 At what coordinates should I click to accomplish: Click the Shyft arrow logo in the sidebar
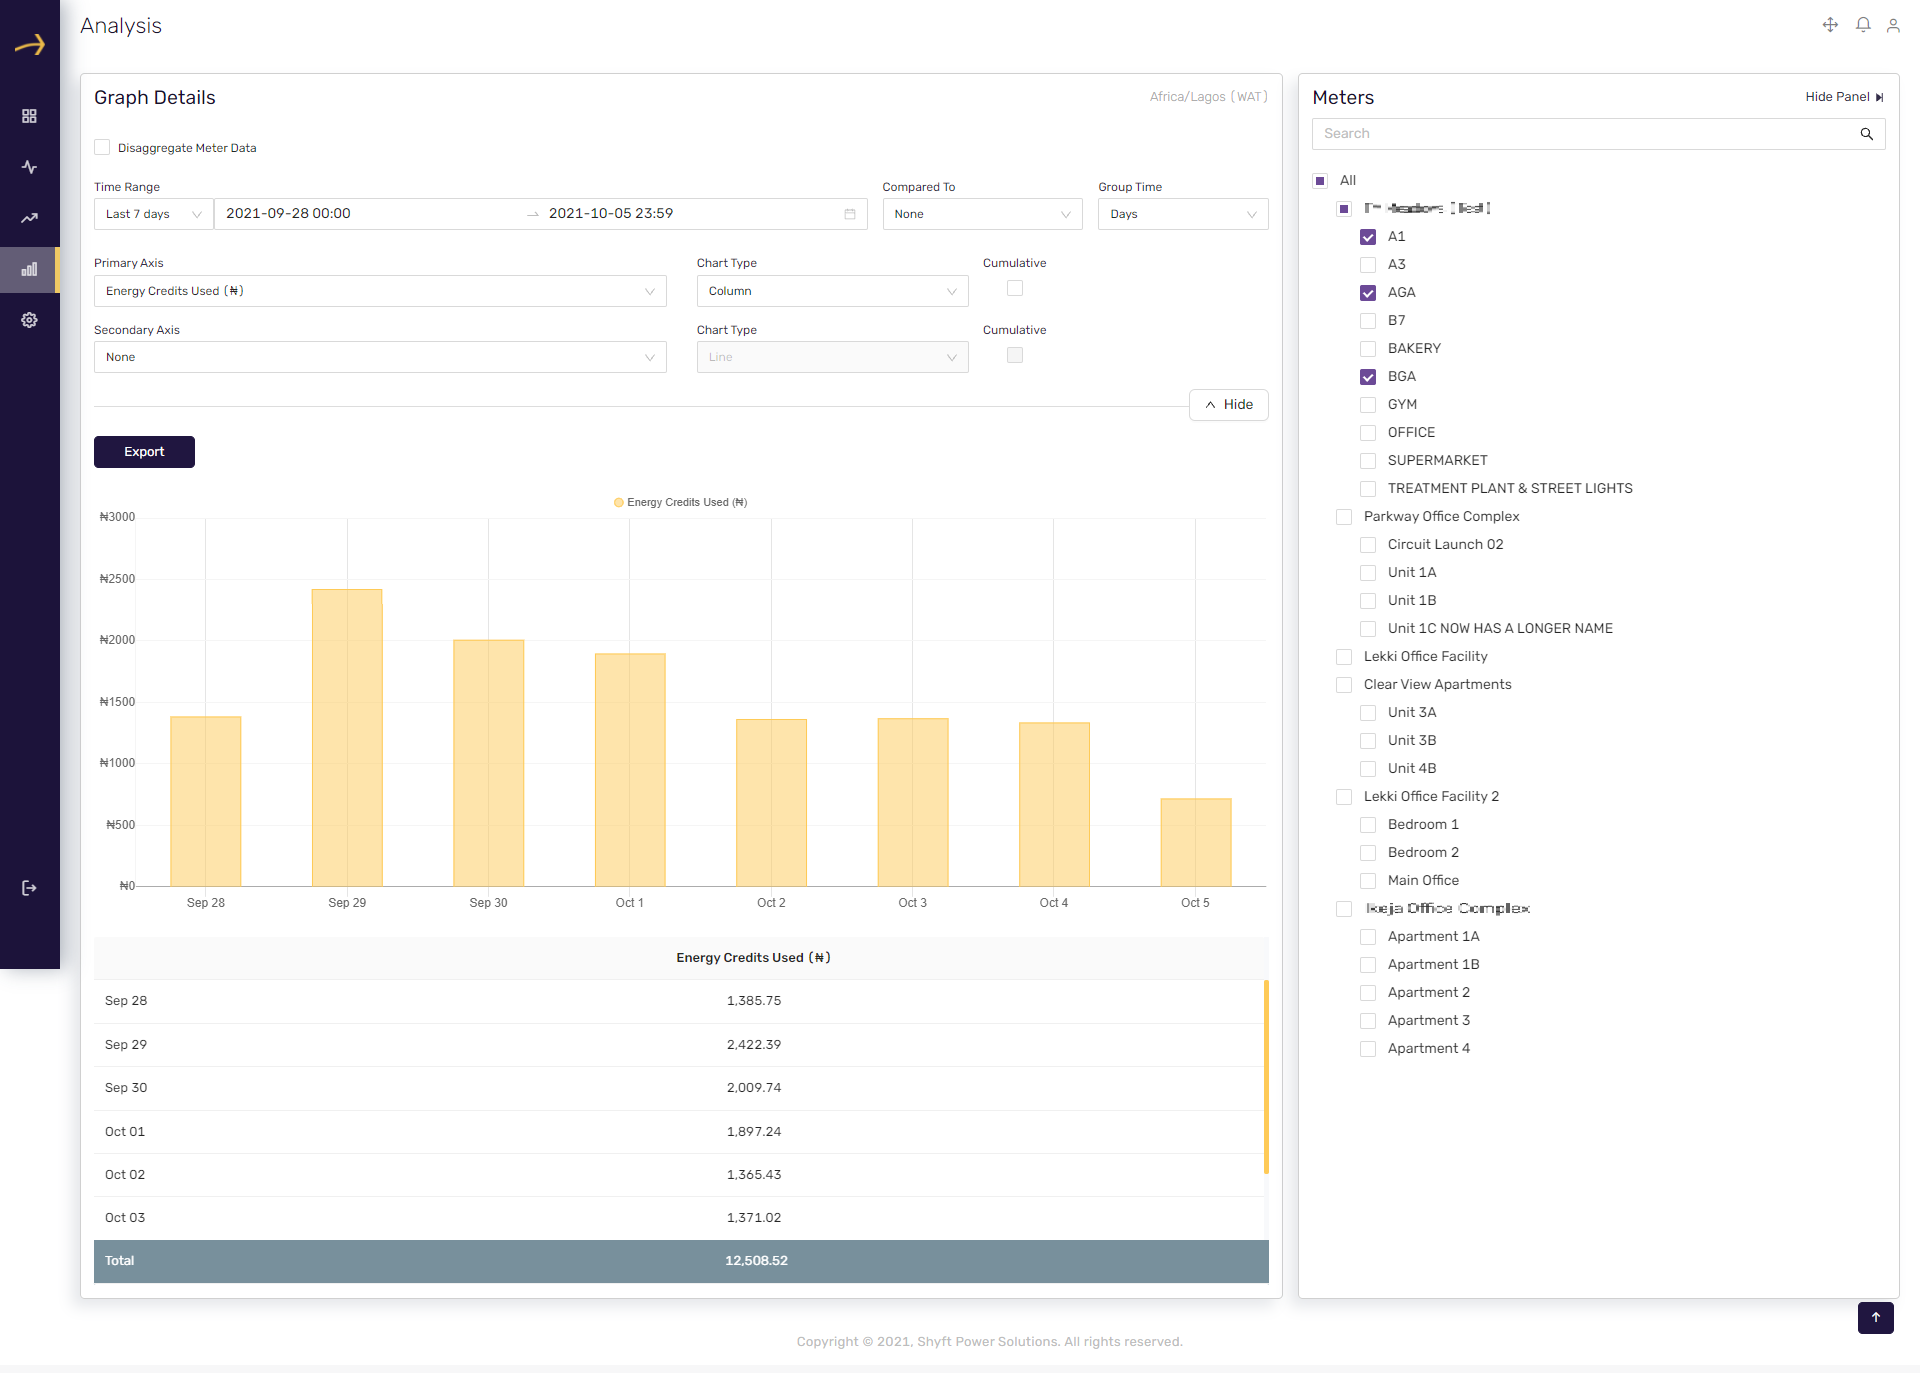30,44
